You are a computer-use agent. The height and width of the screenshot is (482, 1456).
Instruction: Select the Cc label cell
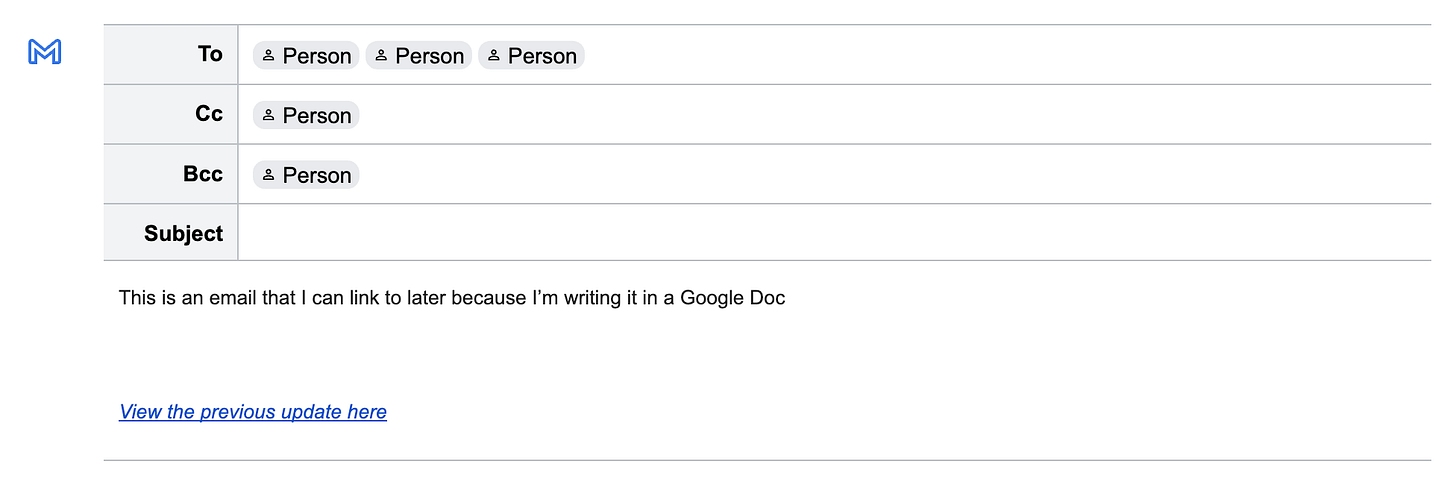[x=171, y=114]
